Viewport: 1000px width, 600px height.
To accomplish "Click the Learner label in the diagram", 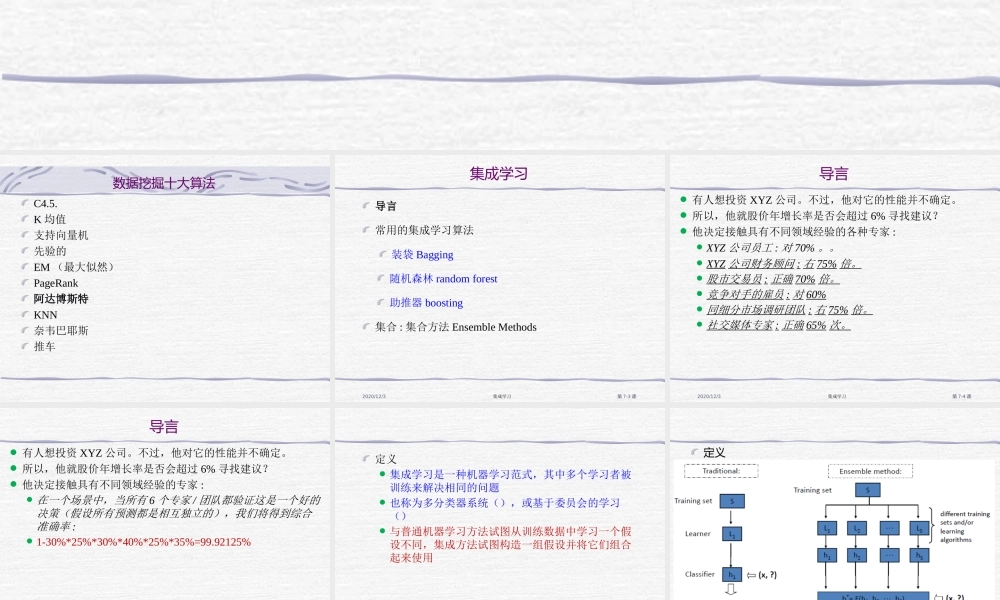I will 698,534.
